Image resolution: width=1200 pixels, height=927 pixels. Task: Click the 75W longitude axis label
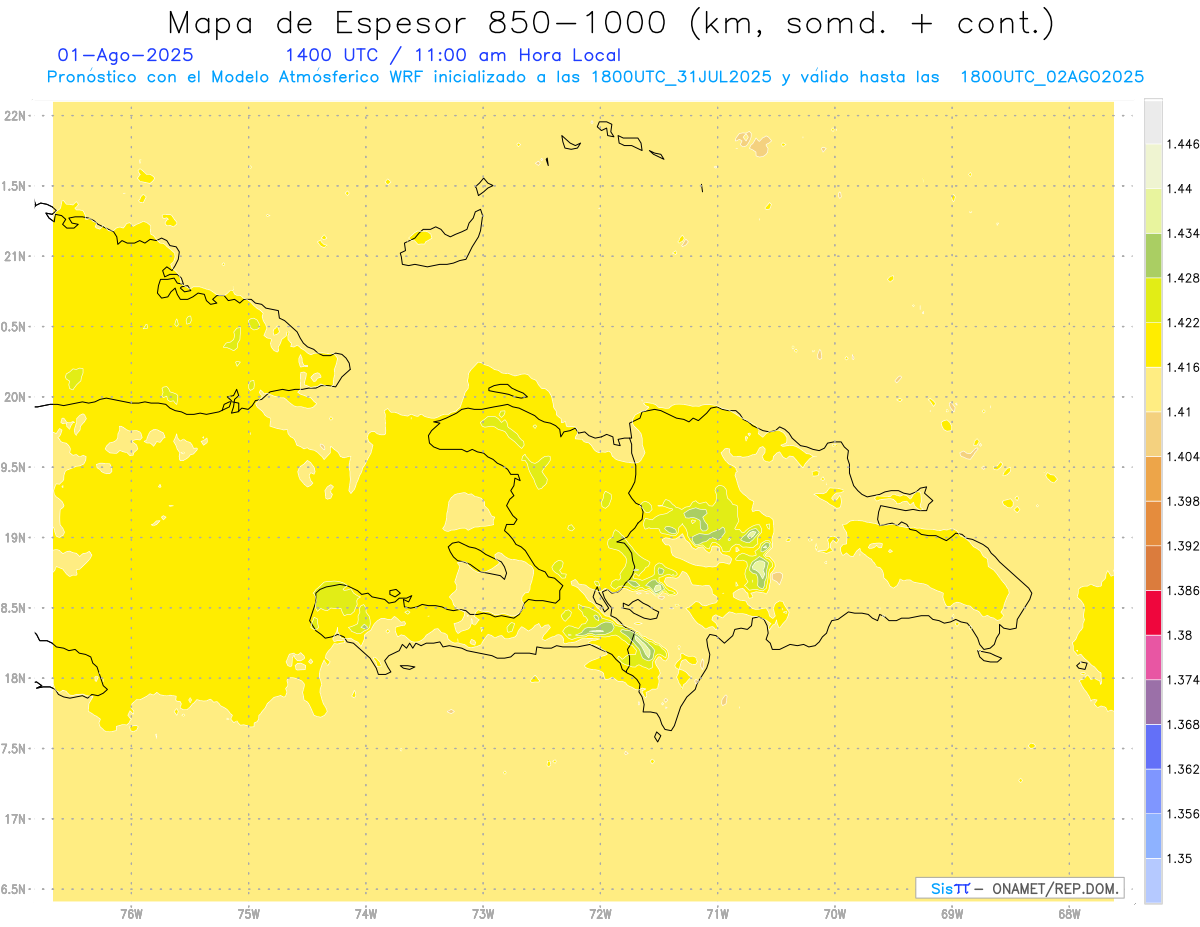[x=249, y=913]
